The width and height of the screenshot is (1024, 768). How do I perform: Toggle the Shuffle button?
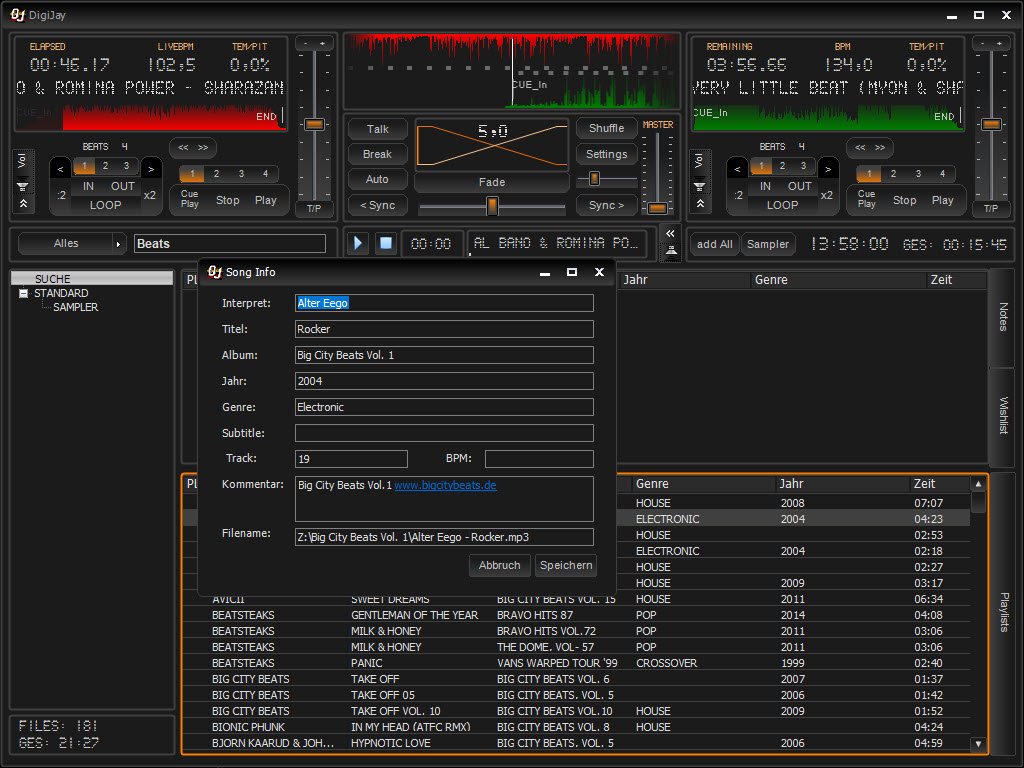(x=606, y=128)
